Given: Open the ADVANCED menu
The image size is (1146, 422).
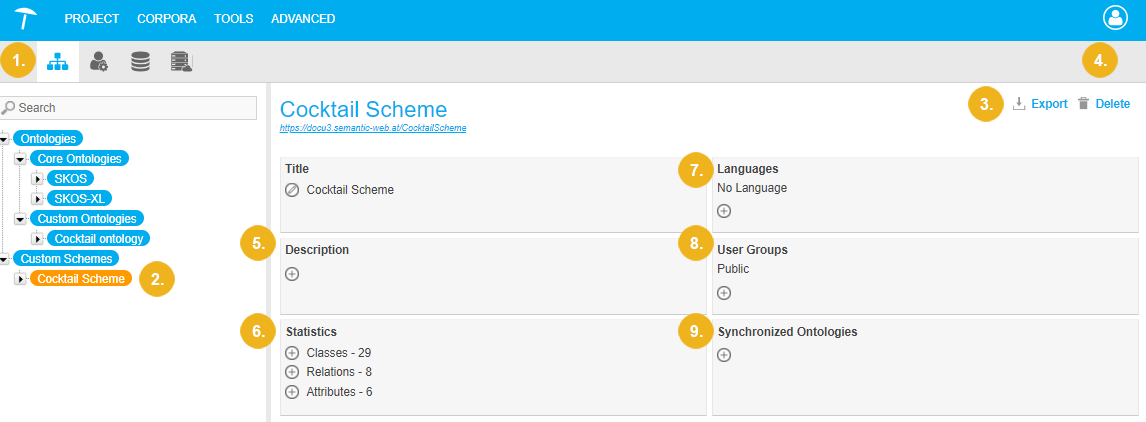Looking at the screenshot, I should (x=303, y=19).
